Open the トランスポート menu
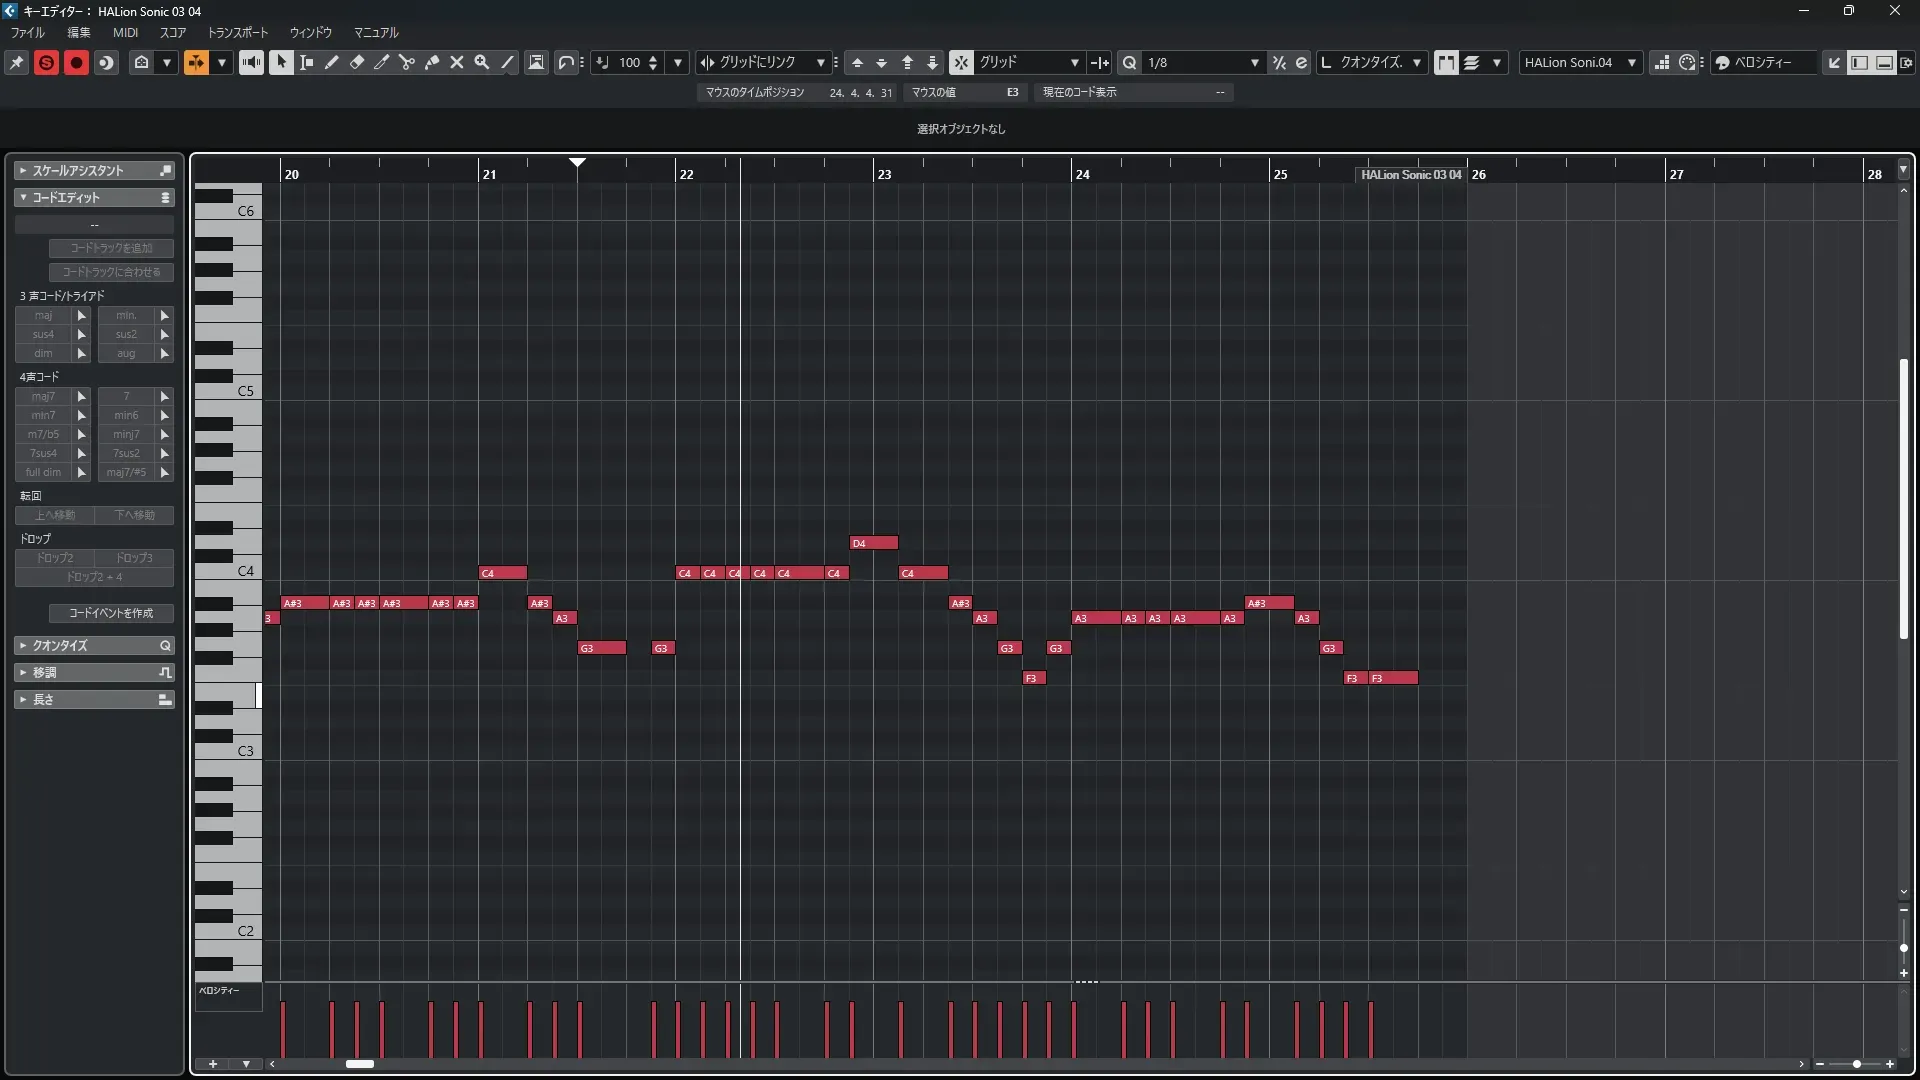 click(237, 32)
